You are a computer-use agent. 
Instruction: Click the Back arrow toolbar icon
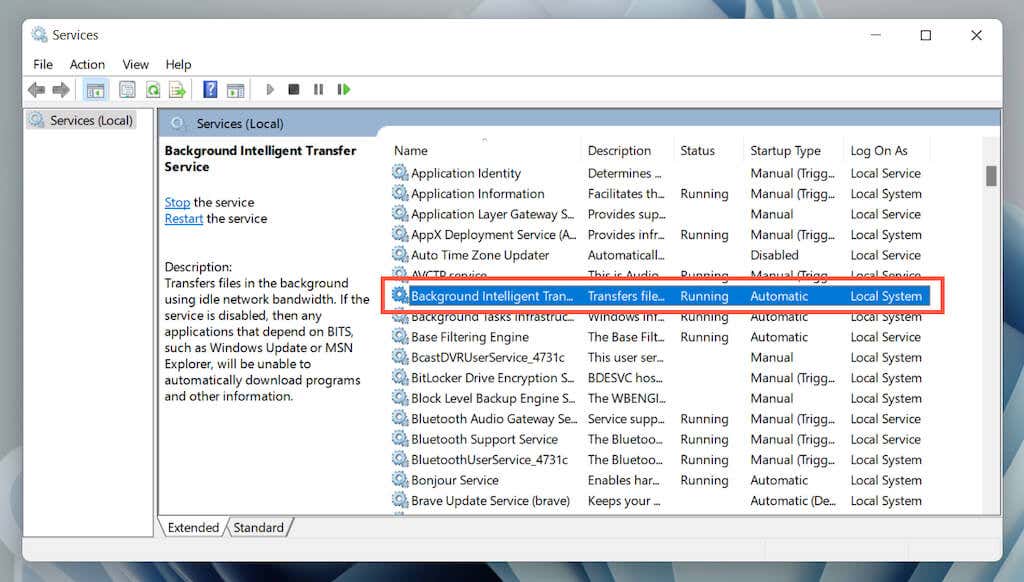[37, 89]
